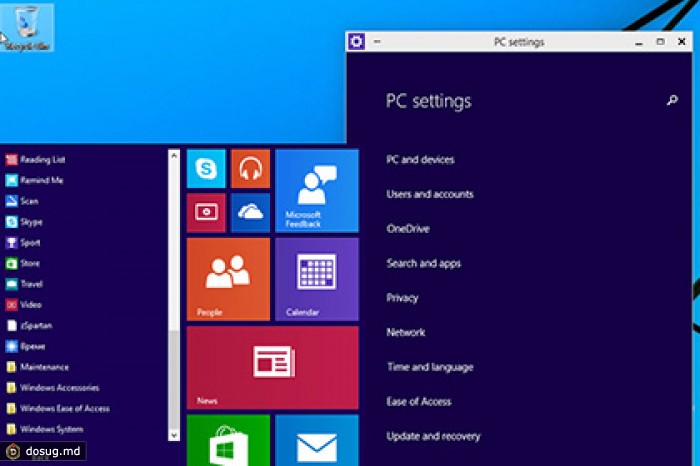Open Privacy settings
The height and width of the screenshot is (466, 700).
point(402,298)
